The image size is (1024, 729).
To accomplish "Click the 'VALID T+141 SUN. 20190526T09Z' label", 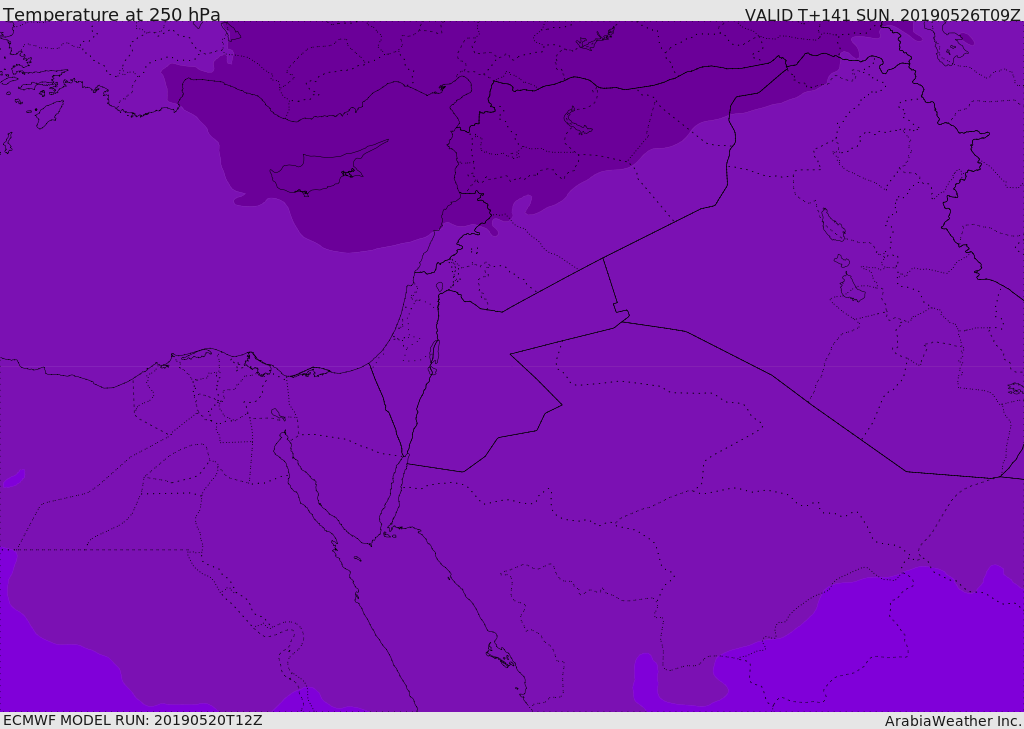I will 883,15.
